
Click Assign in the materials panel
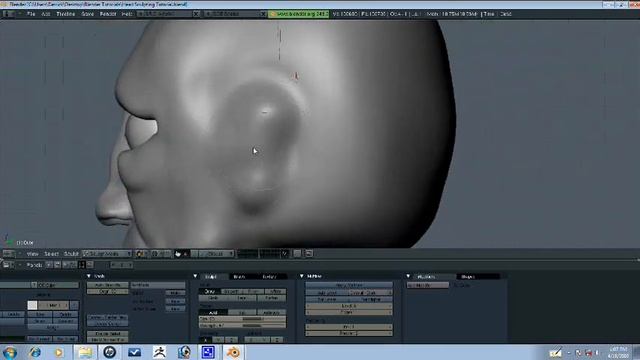click(52, 328)
